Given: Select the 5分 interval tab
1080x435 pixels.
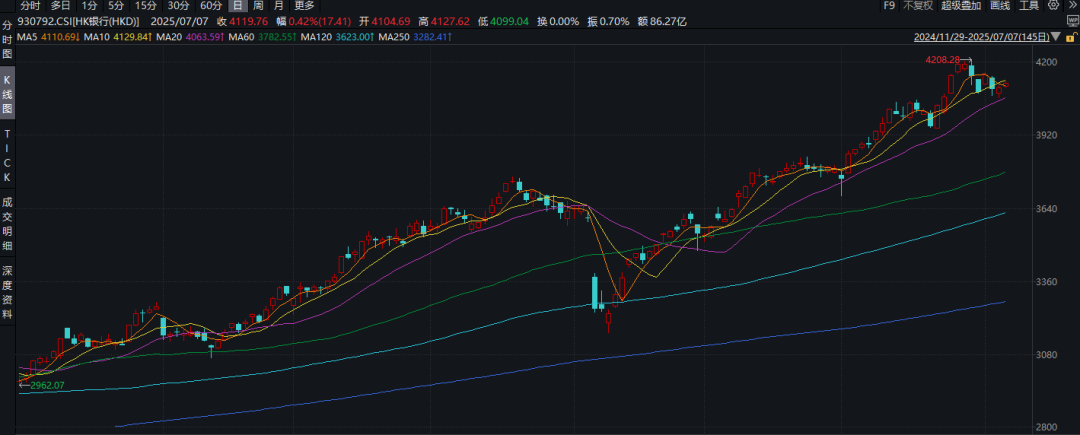Looking at the screenshot, I should pyautogui.click(x=116, y=6).
